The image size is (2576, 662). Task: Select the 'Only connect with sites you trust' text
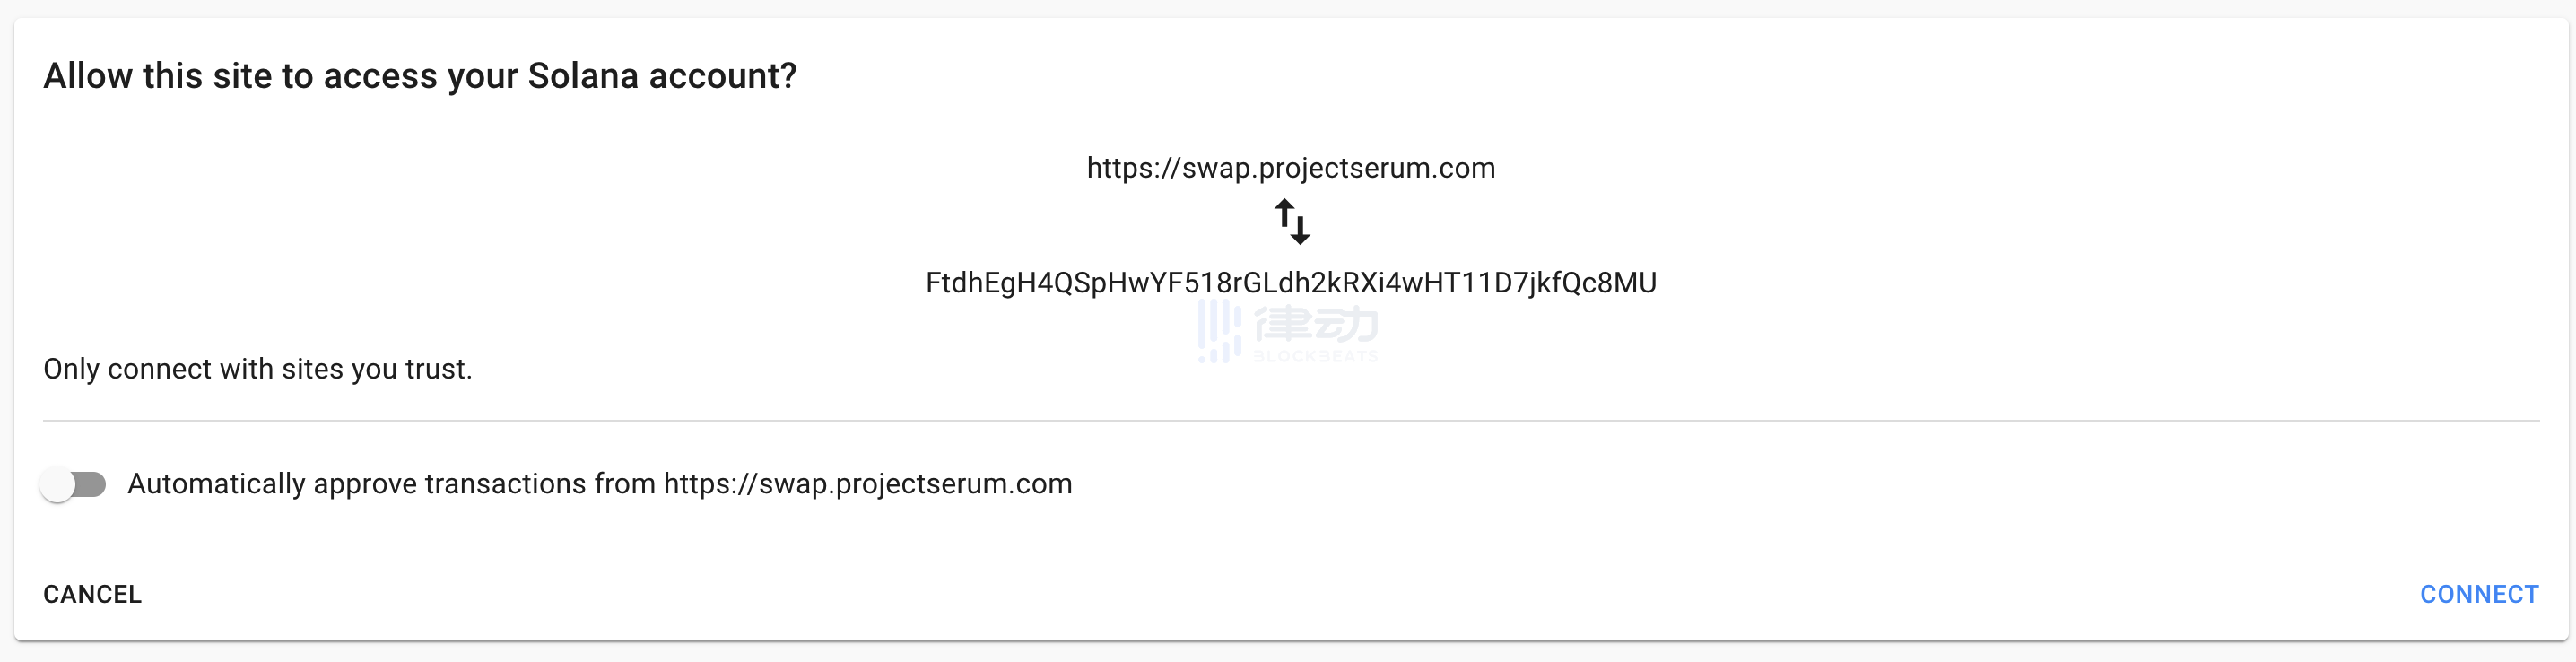pos(257,369)
